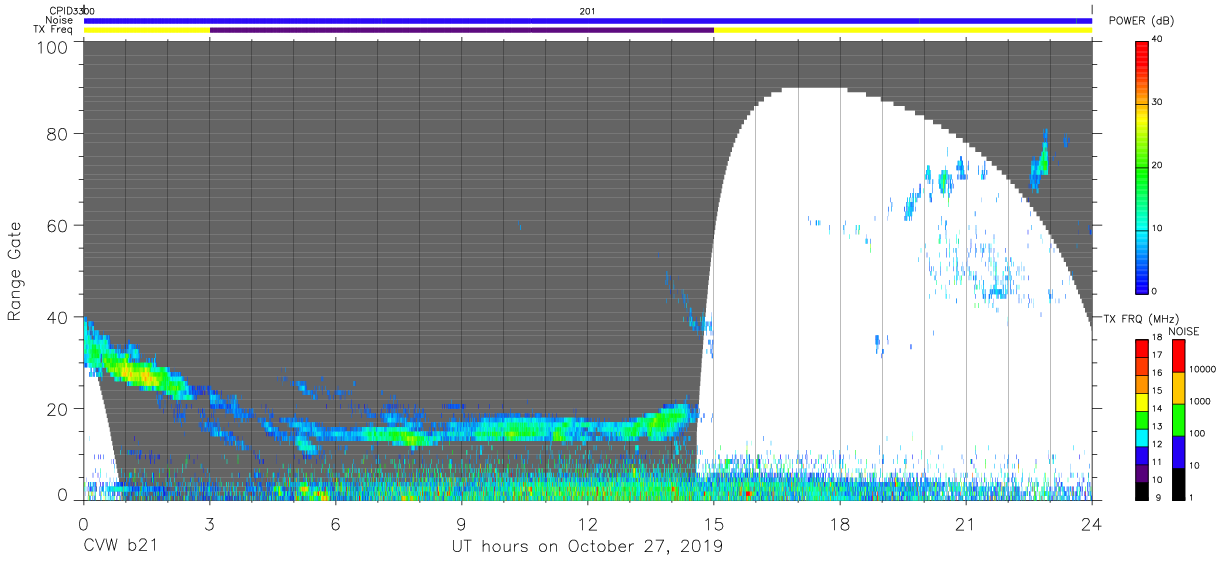Click the "18" tick on UT hours axis
This screenshot has width=1228, height=567.
839,524
